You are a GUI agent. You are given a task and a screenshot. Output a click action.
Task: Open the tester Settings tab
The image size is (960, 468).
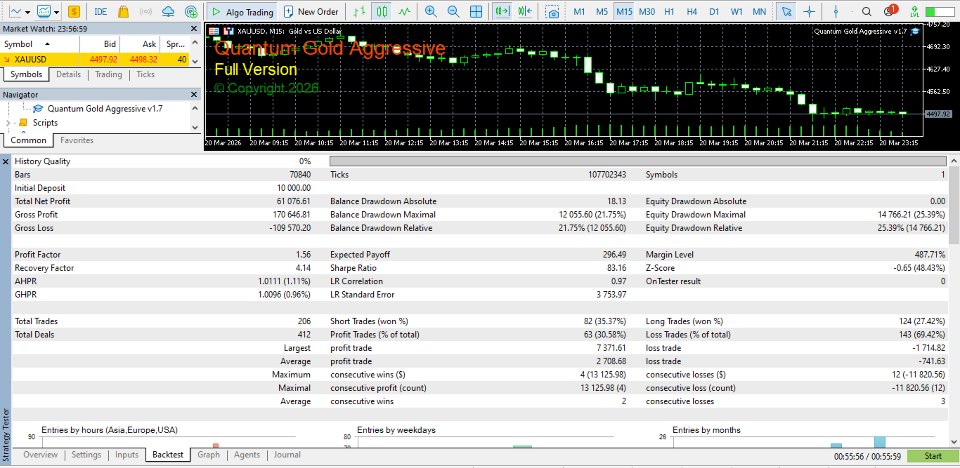tap(86, 455)
